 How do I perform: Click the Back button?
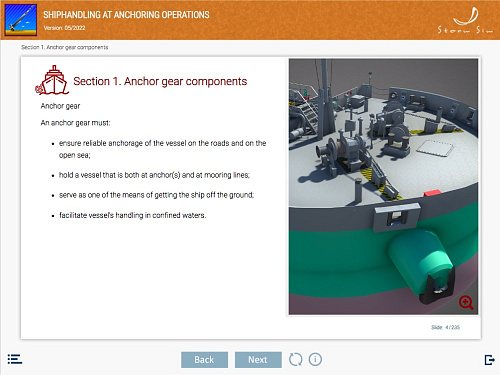204,360
